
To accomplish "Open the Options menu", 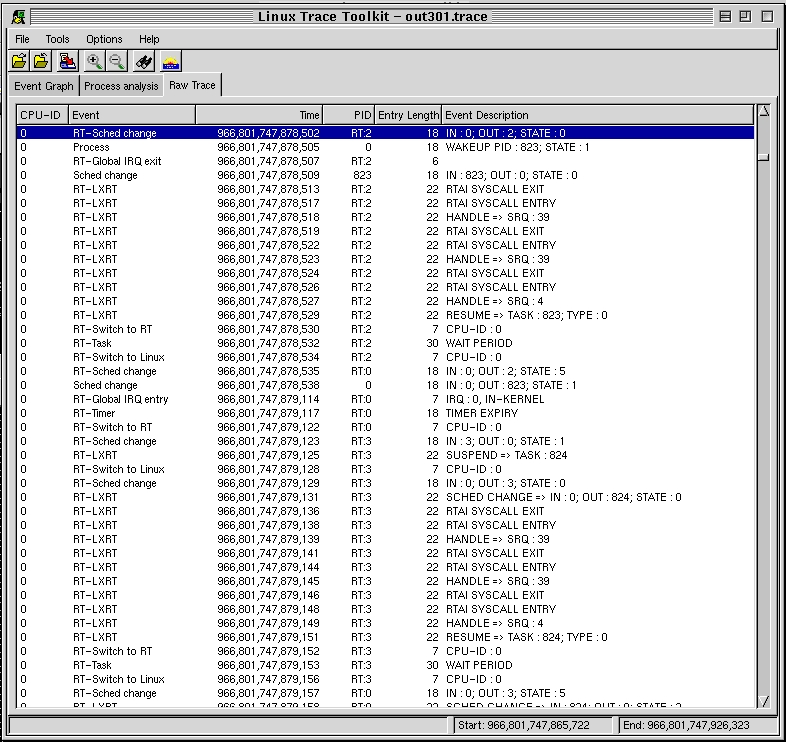I will click(104, 39).
